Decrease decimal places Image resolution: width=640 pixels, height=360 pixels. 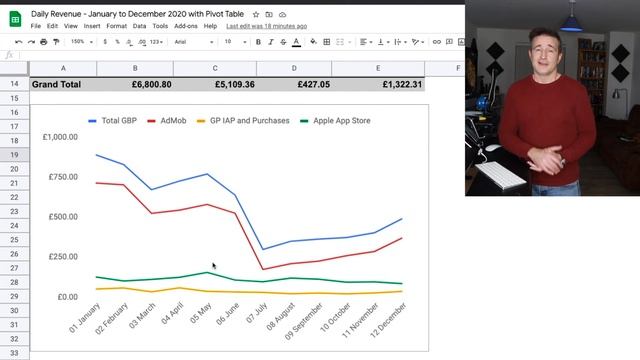coord(129,42)
